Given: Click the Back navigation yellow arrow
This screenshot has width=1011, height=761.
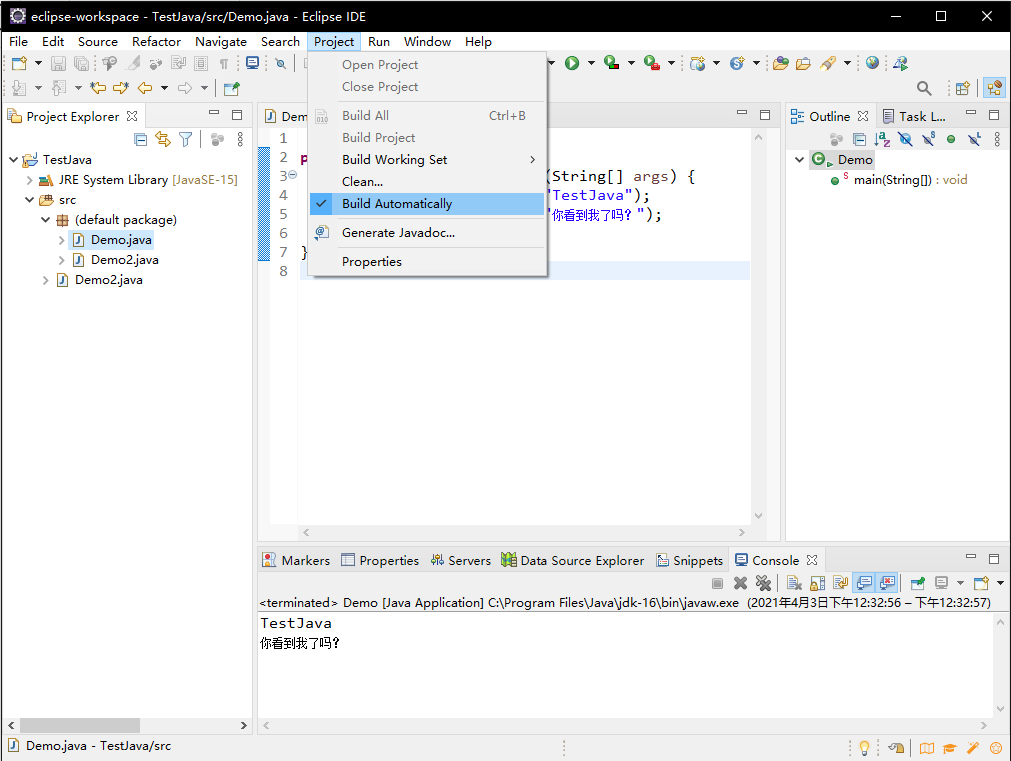Looking at the screenshot, I should 145,88.
